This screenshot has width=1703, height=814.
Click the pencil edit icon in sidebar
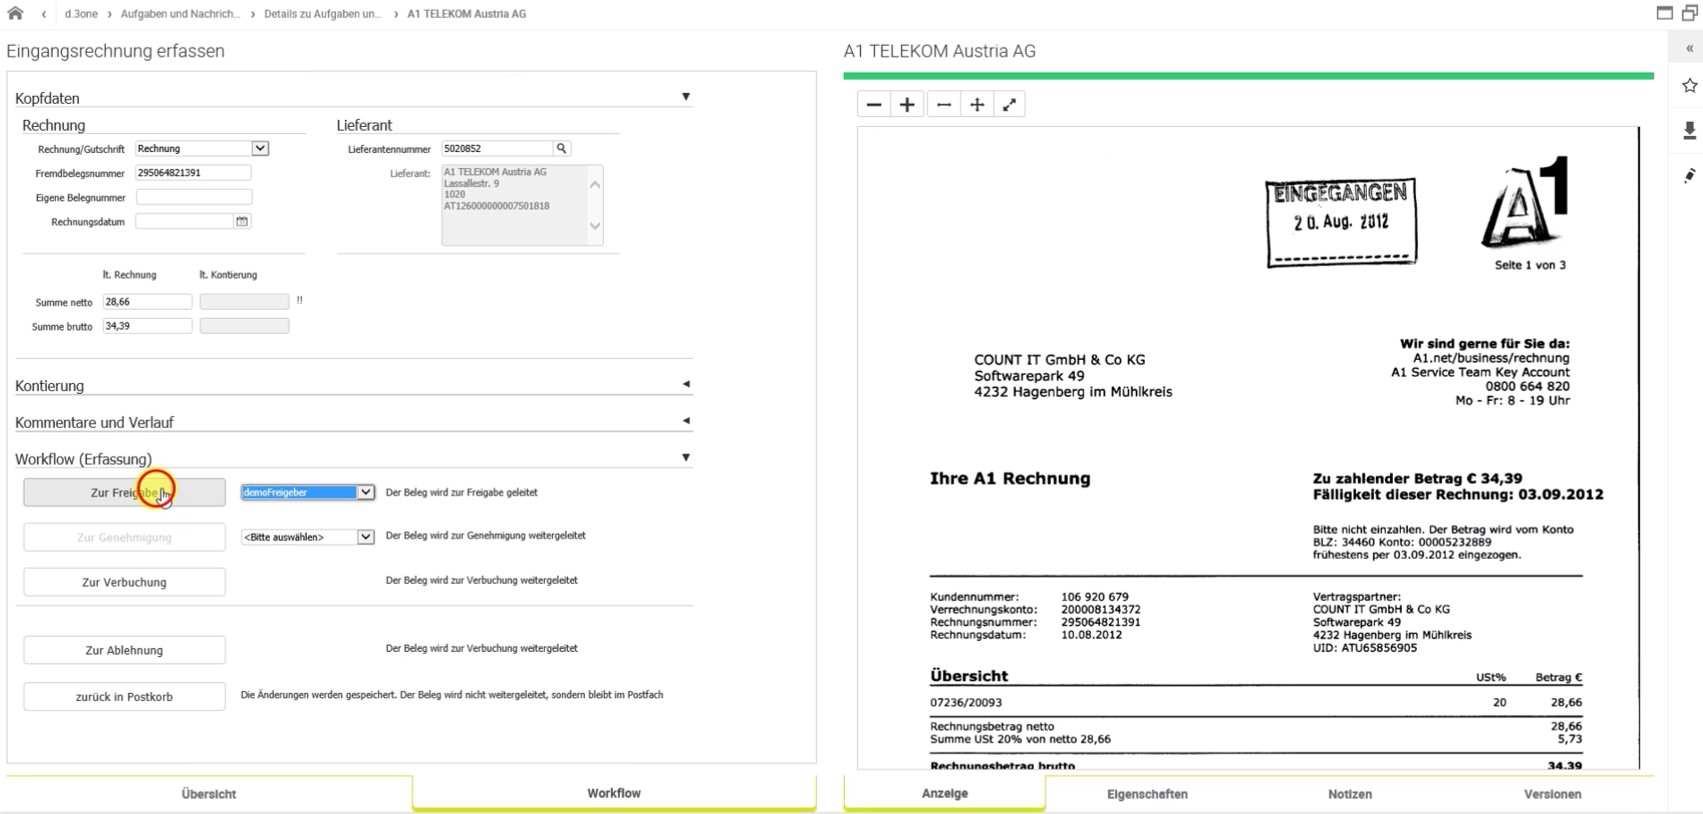(x=1690, y=176)
